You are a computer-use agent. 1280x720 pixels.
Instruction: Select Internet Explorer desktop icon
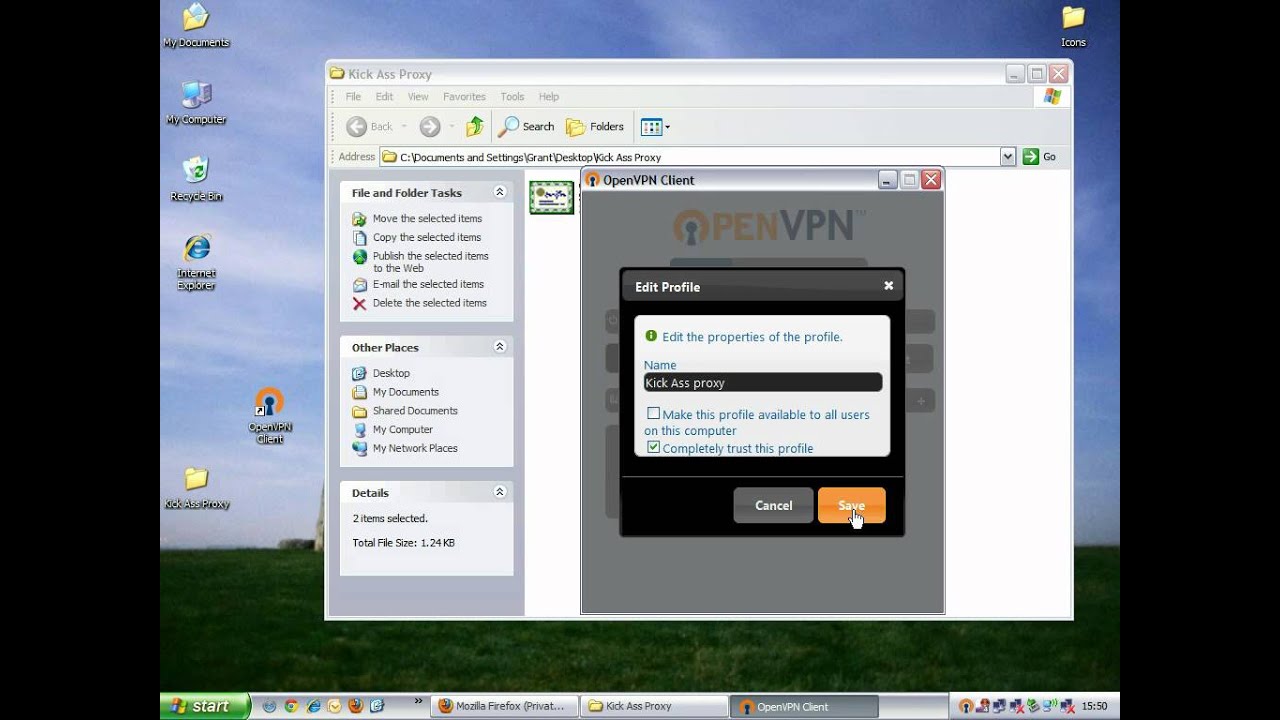[x=196, y=263]
